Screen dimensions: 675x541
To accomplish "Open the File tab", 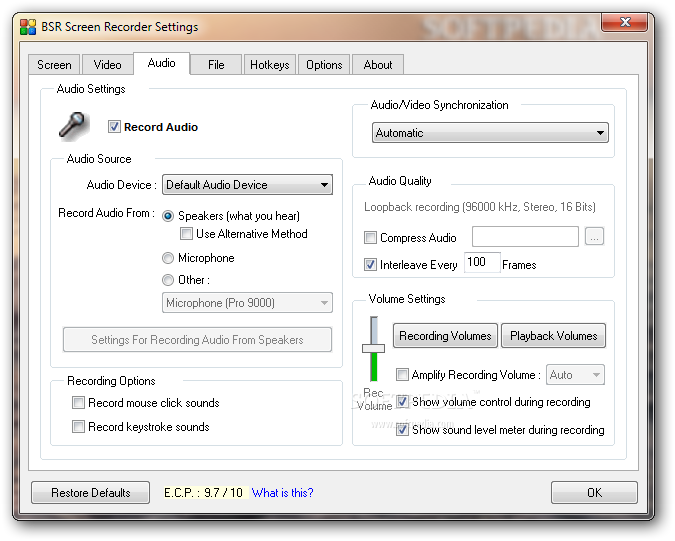I will tap(216, 65).
